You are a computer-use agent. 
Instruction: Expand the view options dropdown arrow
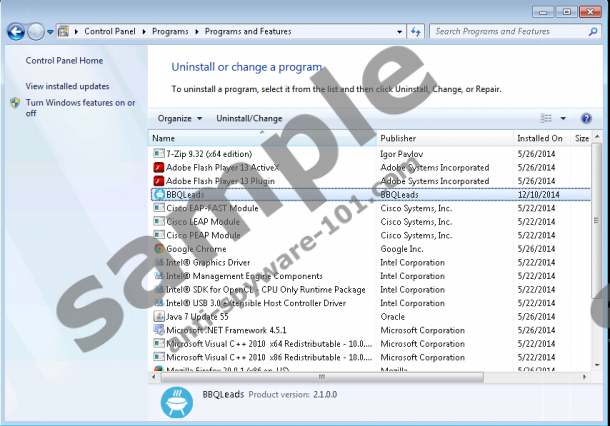point(563,118)
